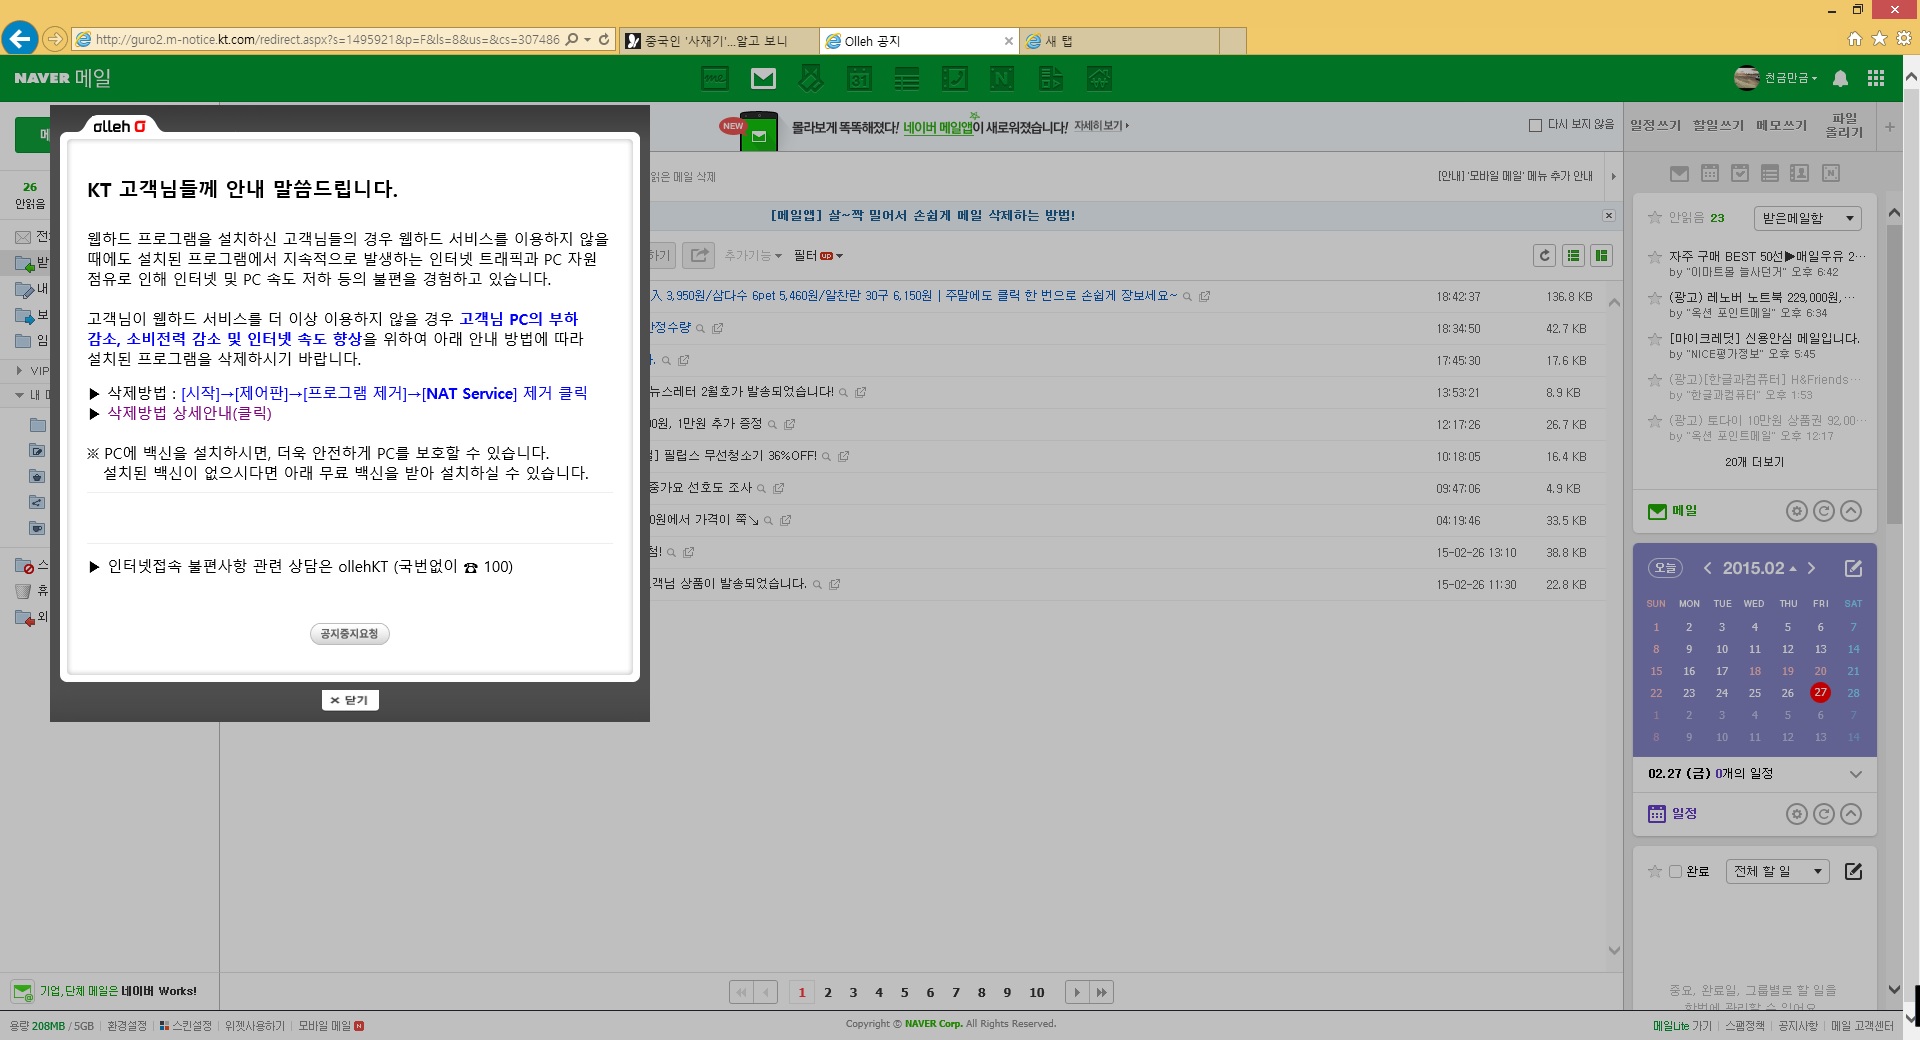The width and height of the screenshot is (1920, 1040).
Task: Open the Naver Me icon in top bar
Action: 715,78
